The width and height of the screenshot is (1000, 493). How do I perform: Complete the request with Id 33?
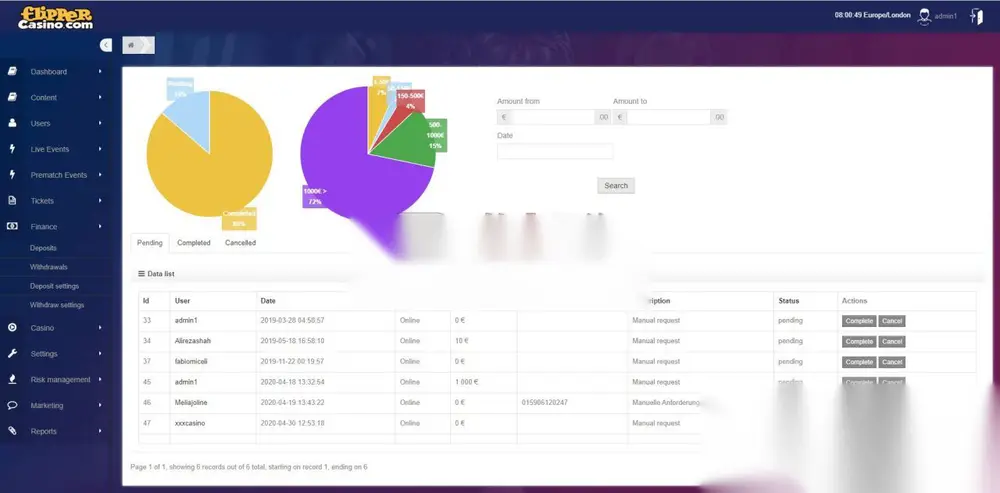pos(859,321)
